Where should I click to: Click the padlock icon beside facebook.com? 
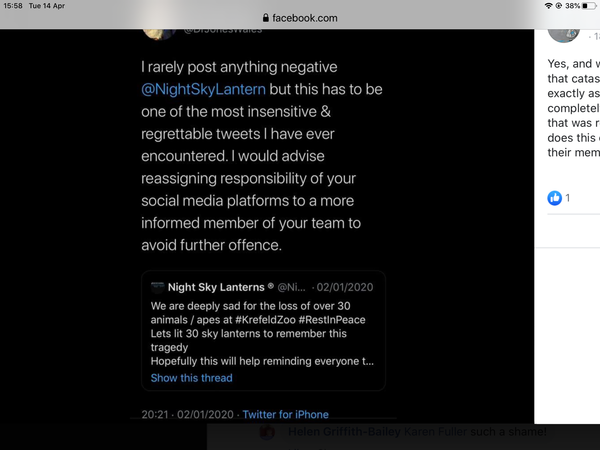pos(266,18)
